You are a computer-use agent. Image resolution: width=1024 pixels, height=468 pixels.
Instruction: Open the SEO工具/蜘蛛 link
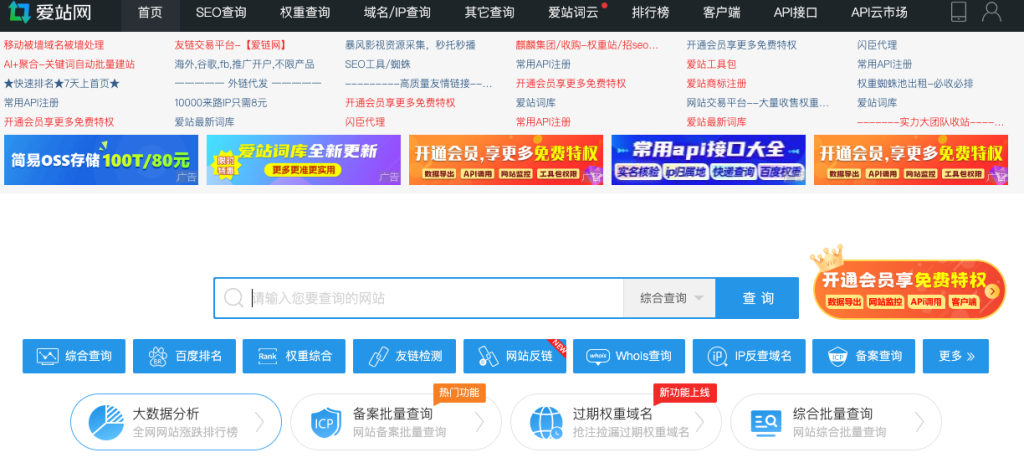click(x=378, y=64)
